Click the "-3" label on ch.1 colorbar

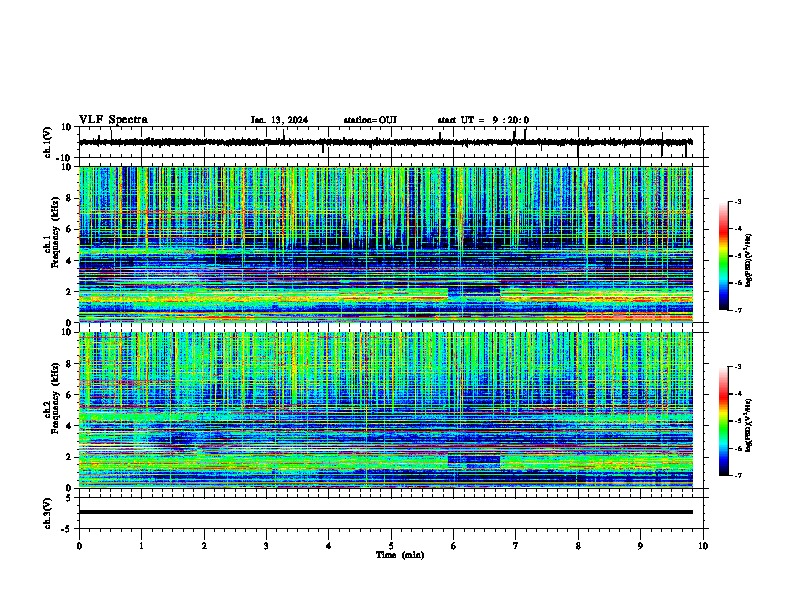[x=738, y=201]
